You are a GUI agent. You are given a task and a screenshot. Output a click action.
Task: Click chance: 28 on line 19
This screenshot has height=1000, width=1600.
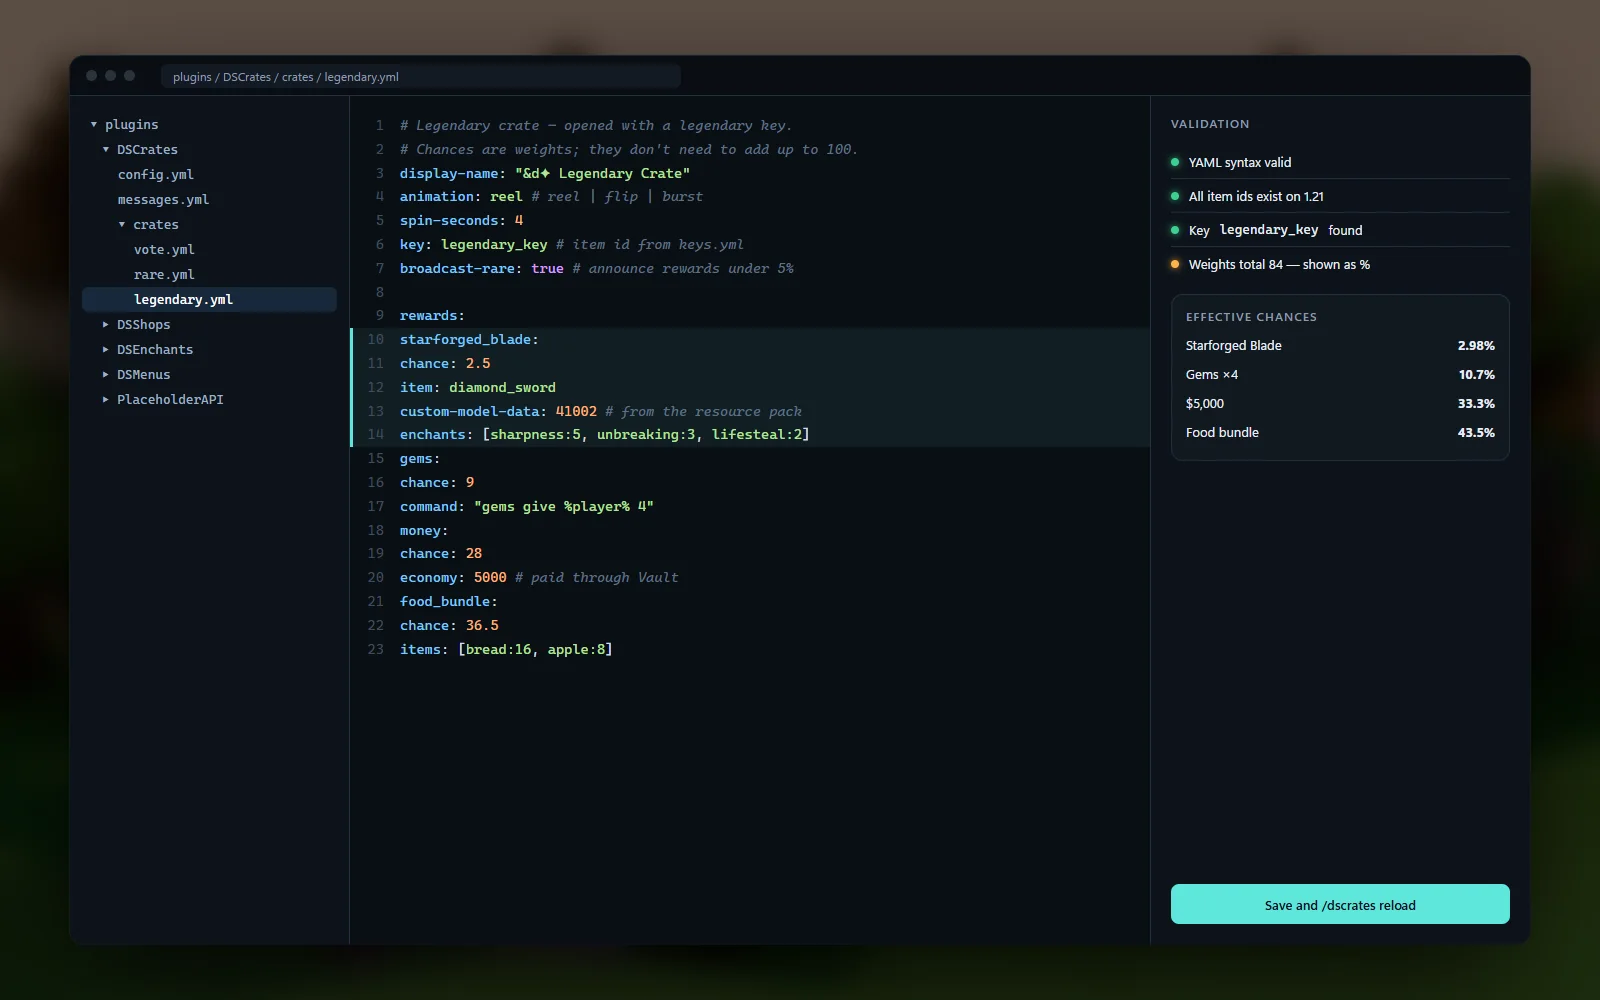[x=441, y=554]
